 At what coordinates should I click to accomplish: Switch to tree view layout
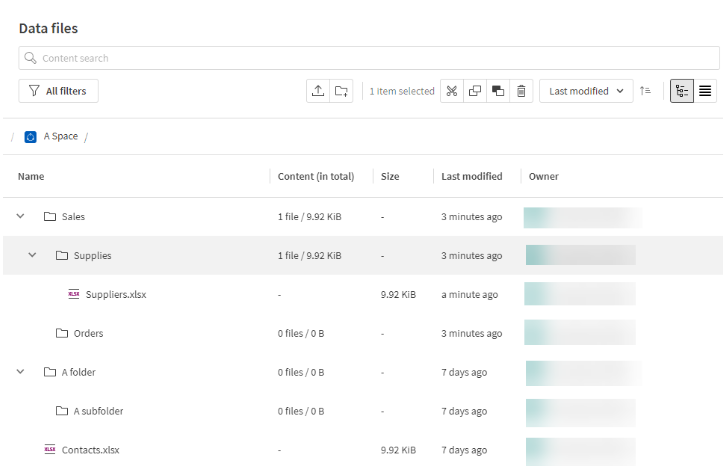point(682,91)
